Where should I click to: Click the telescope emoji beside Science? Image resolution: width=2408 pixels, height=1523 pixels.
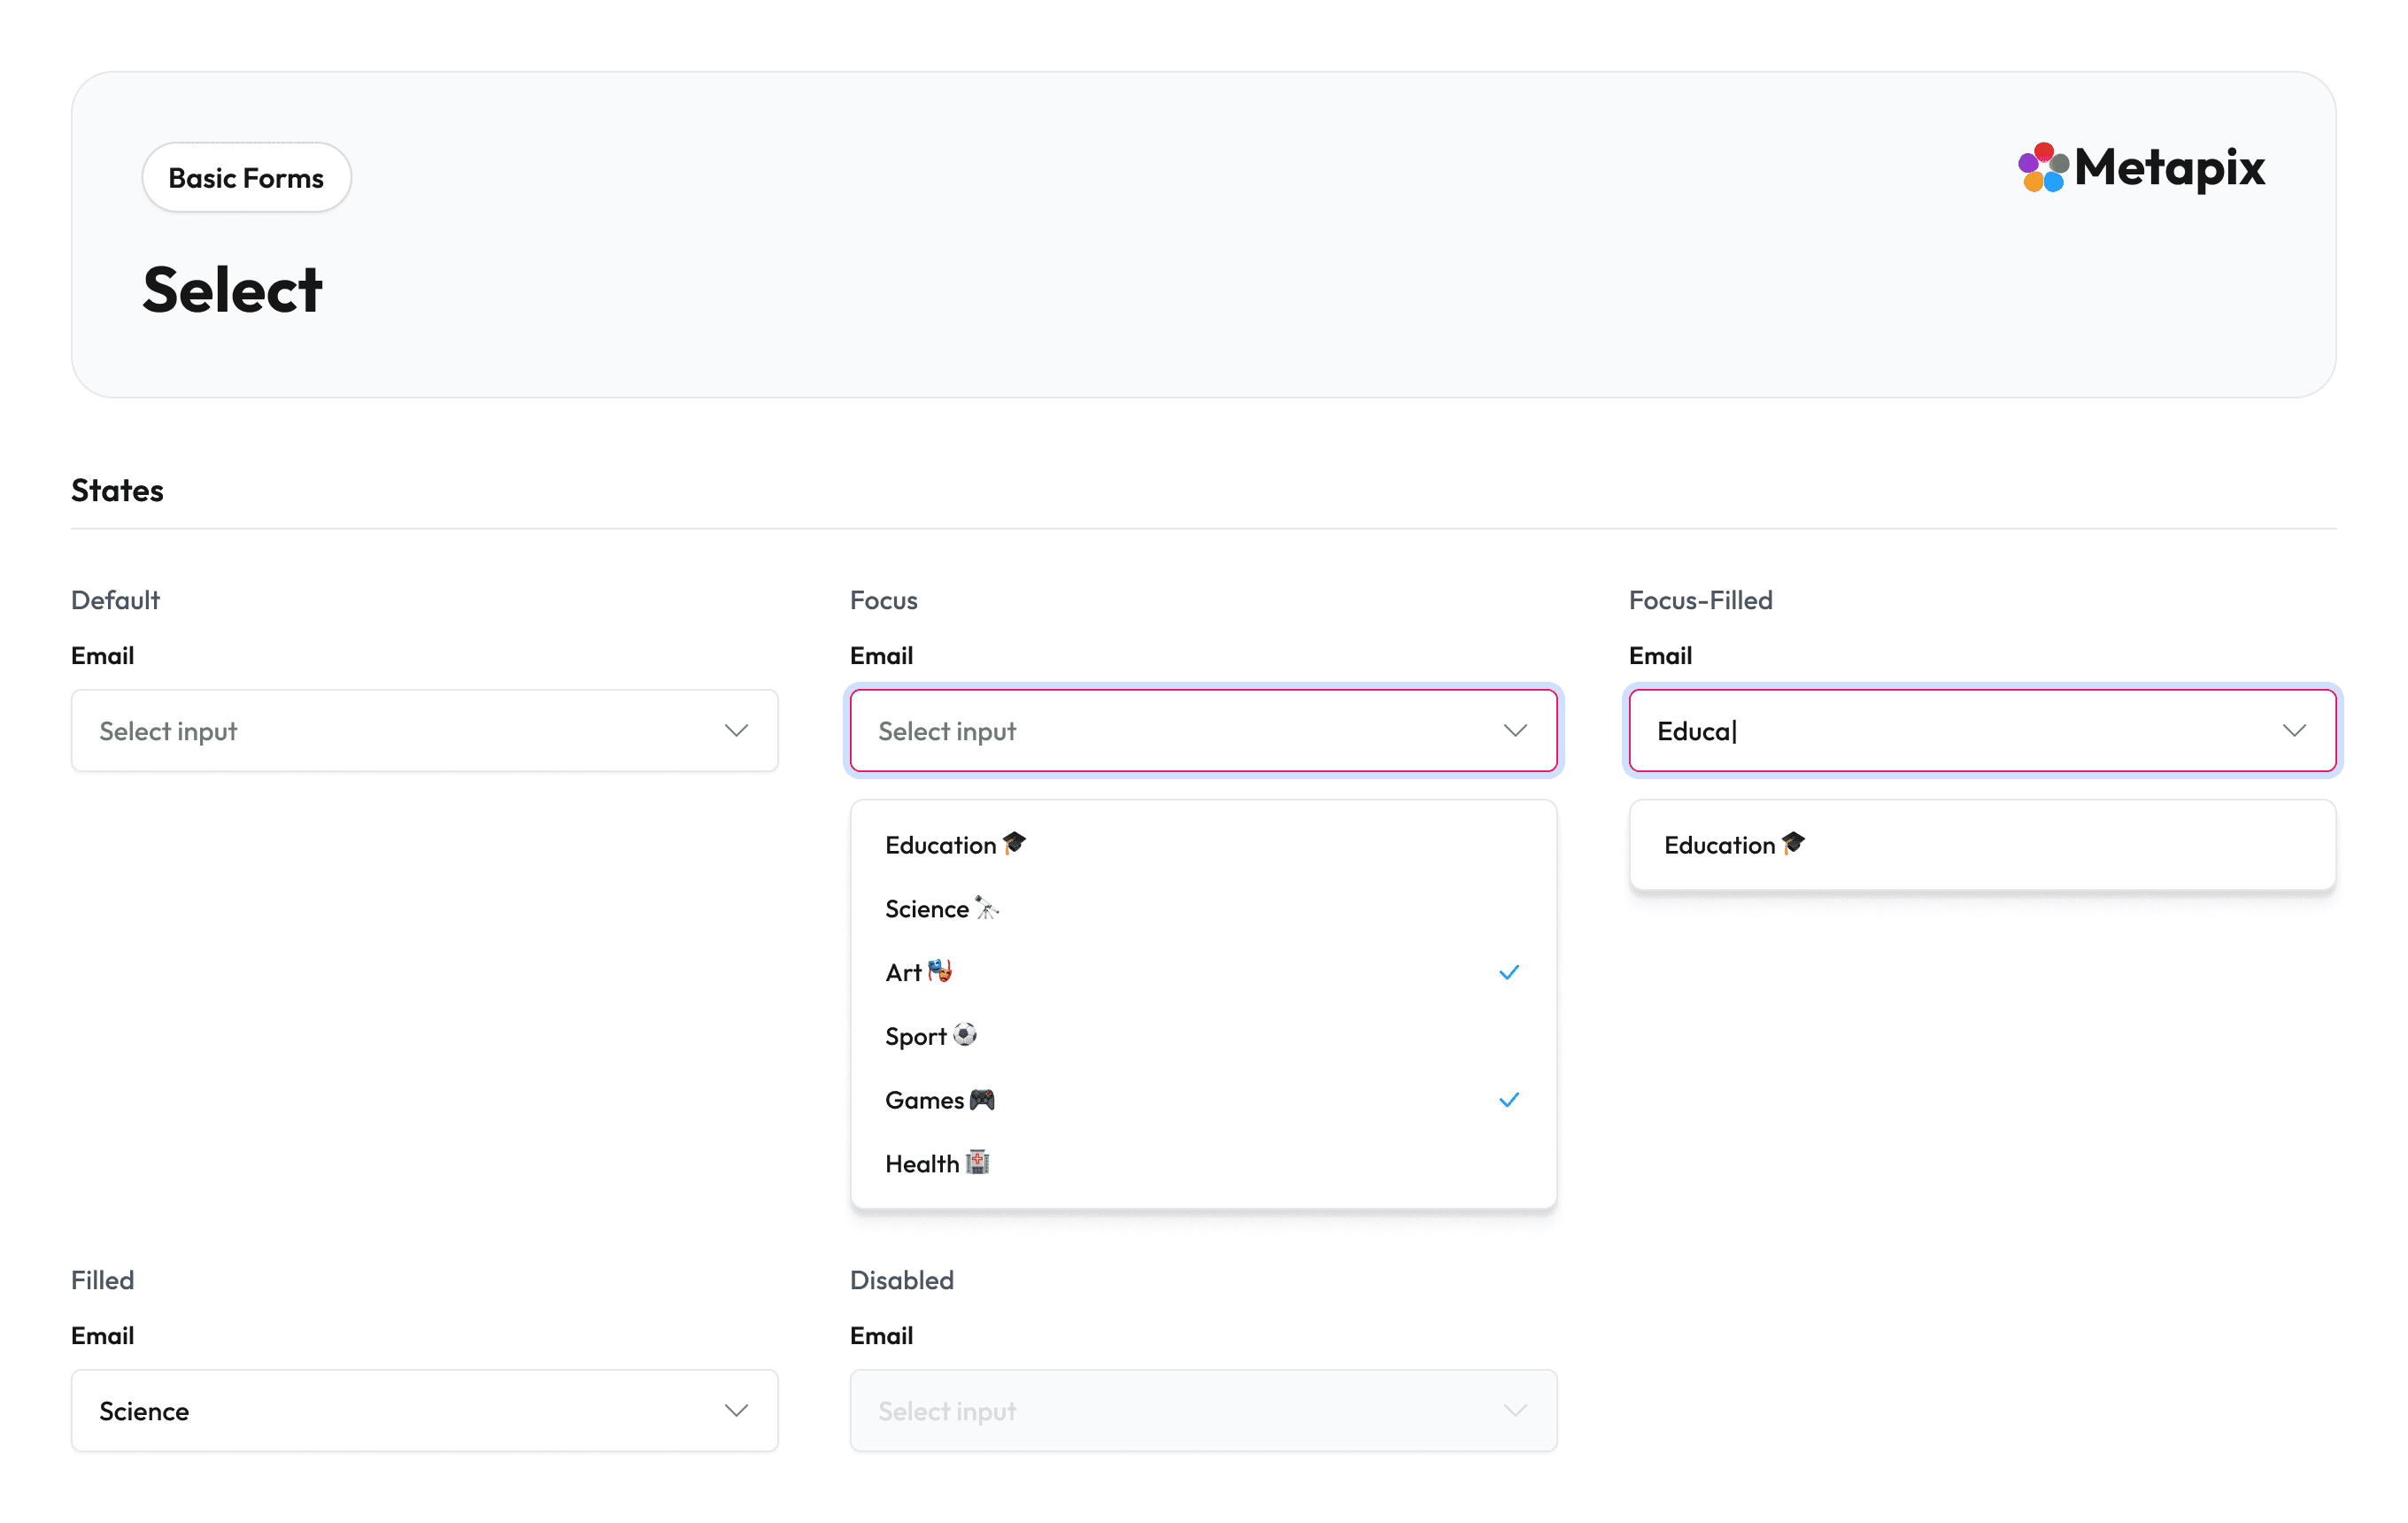(986, 907)
